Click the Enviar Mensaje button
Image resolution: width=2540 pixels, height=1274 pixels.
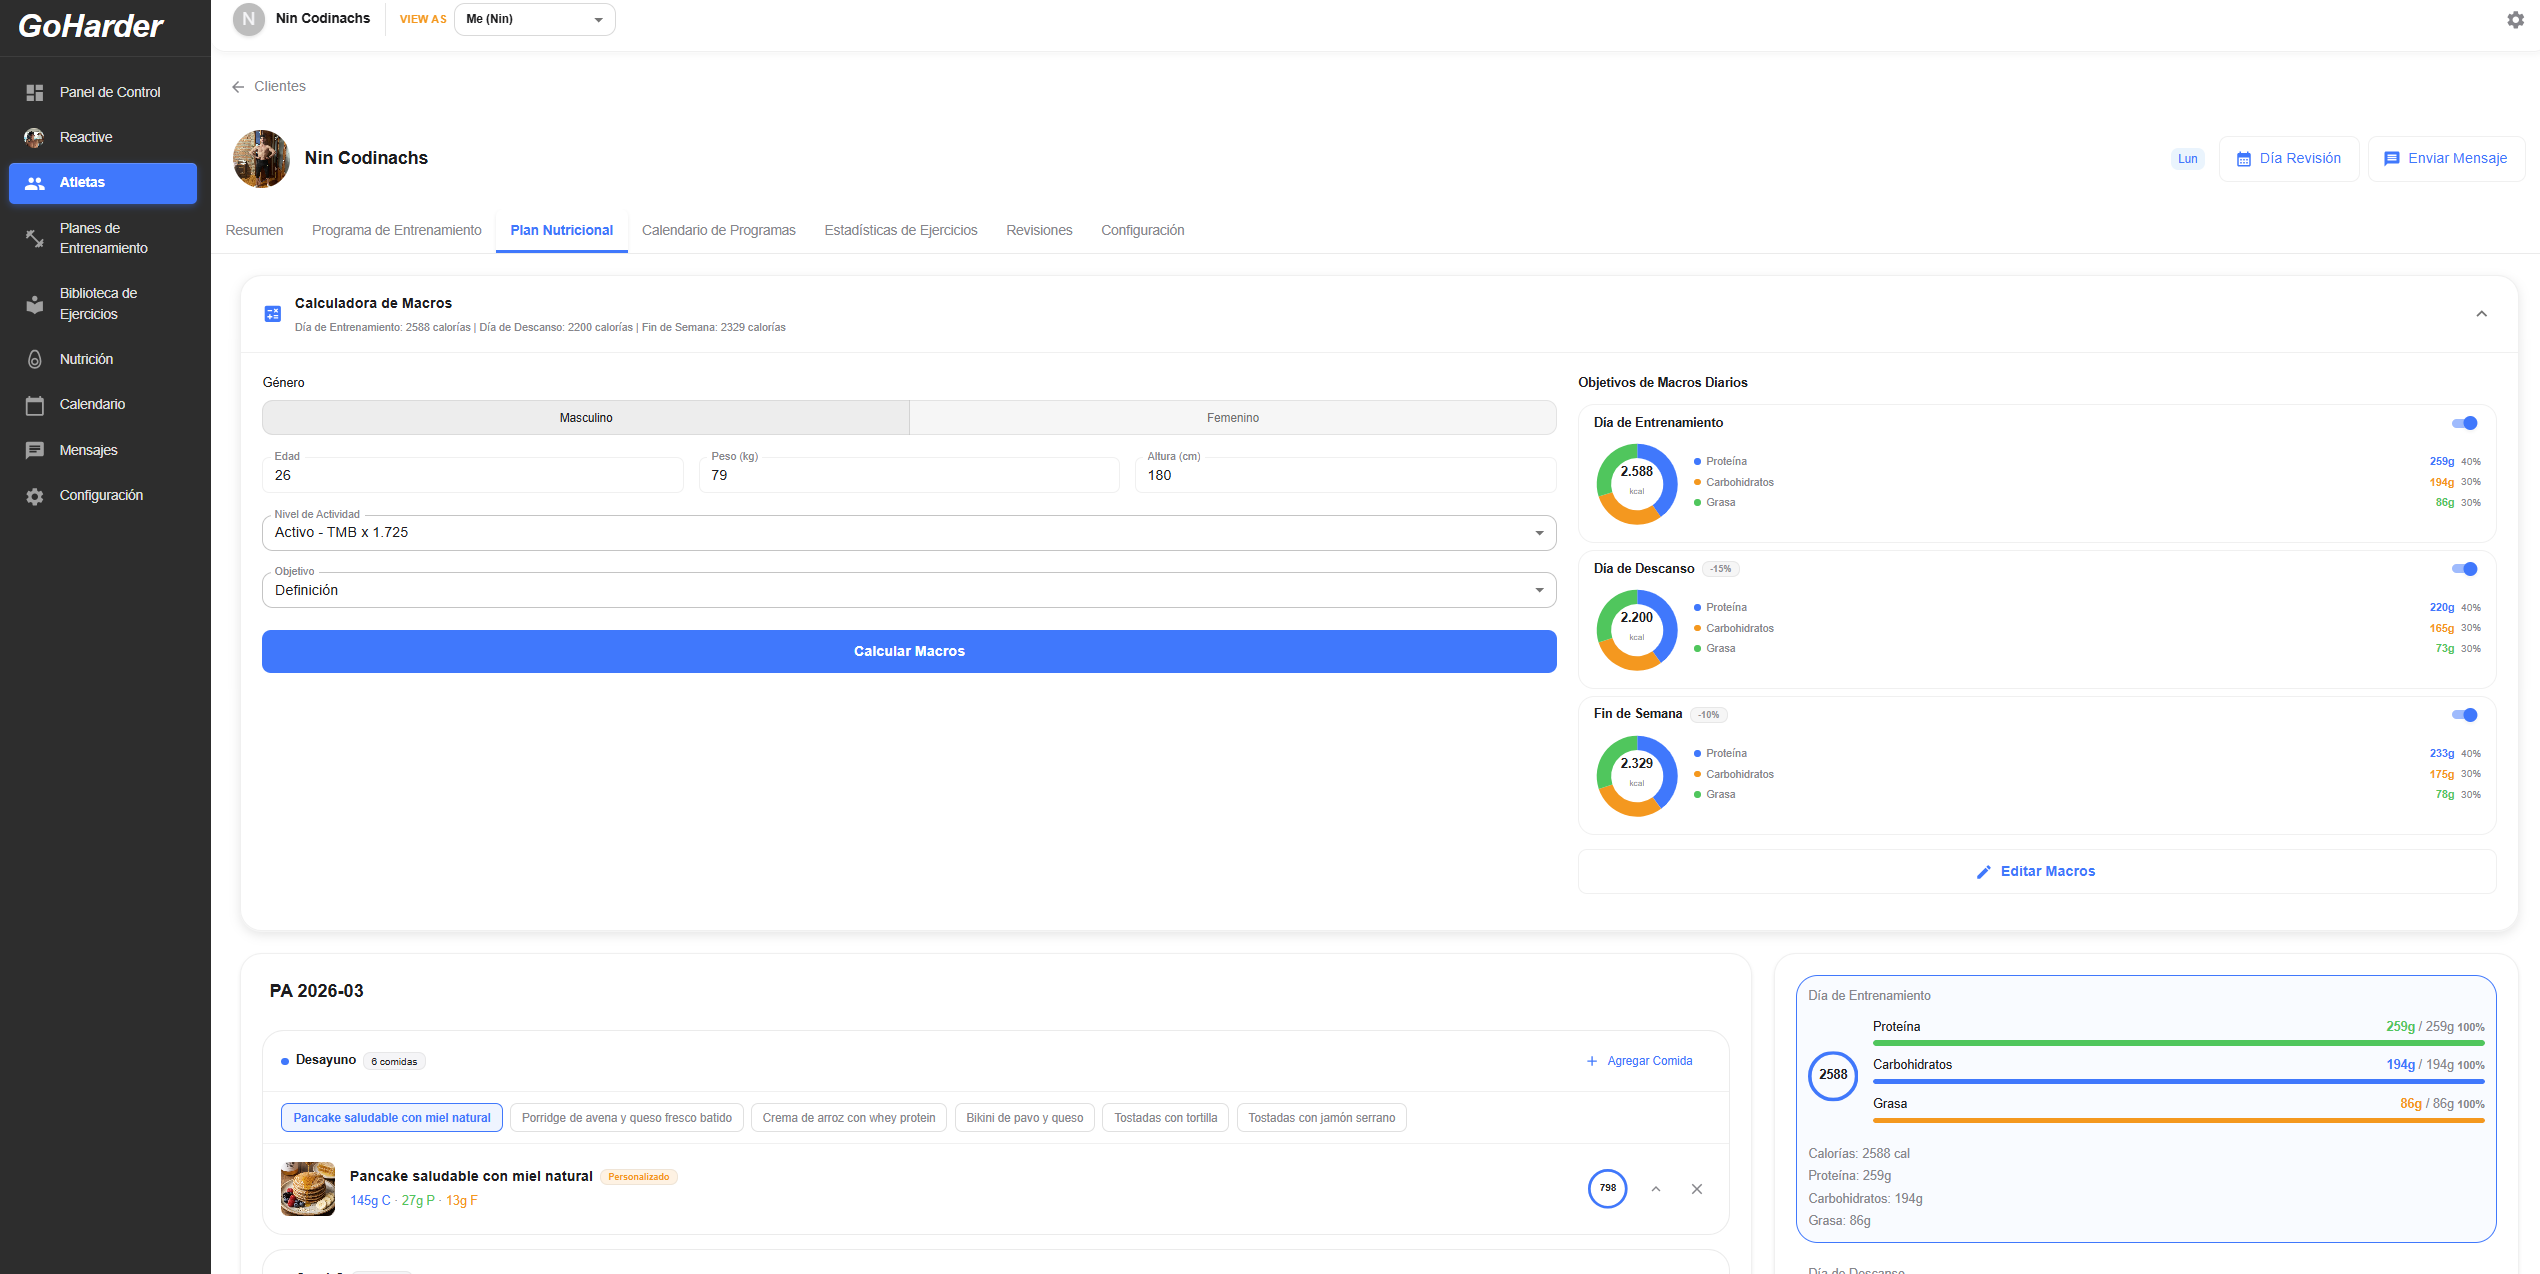click(2446, 158)
